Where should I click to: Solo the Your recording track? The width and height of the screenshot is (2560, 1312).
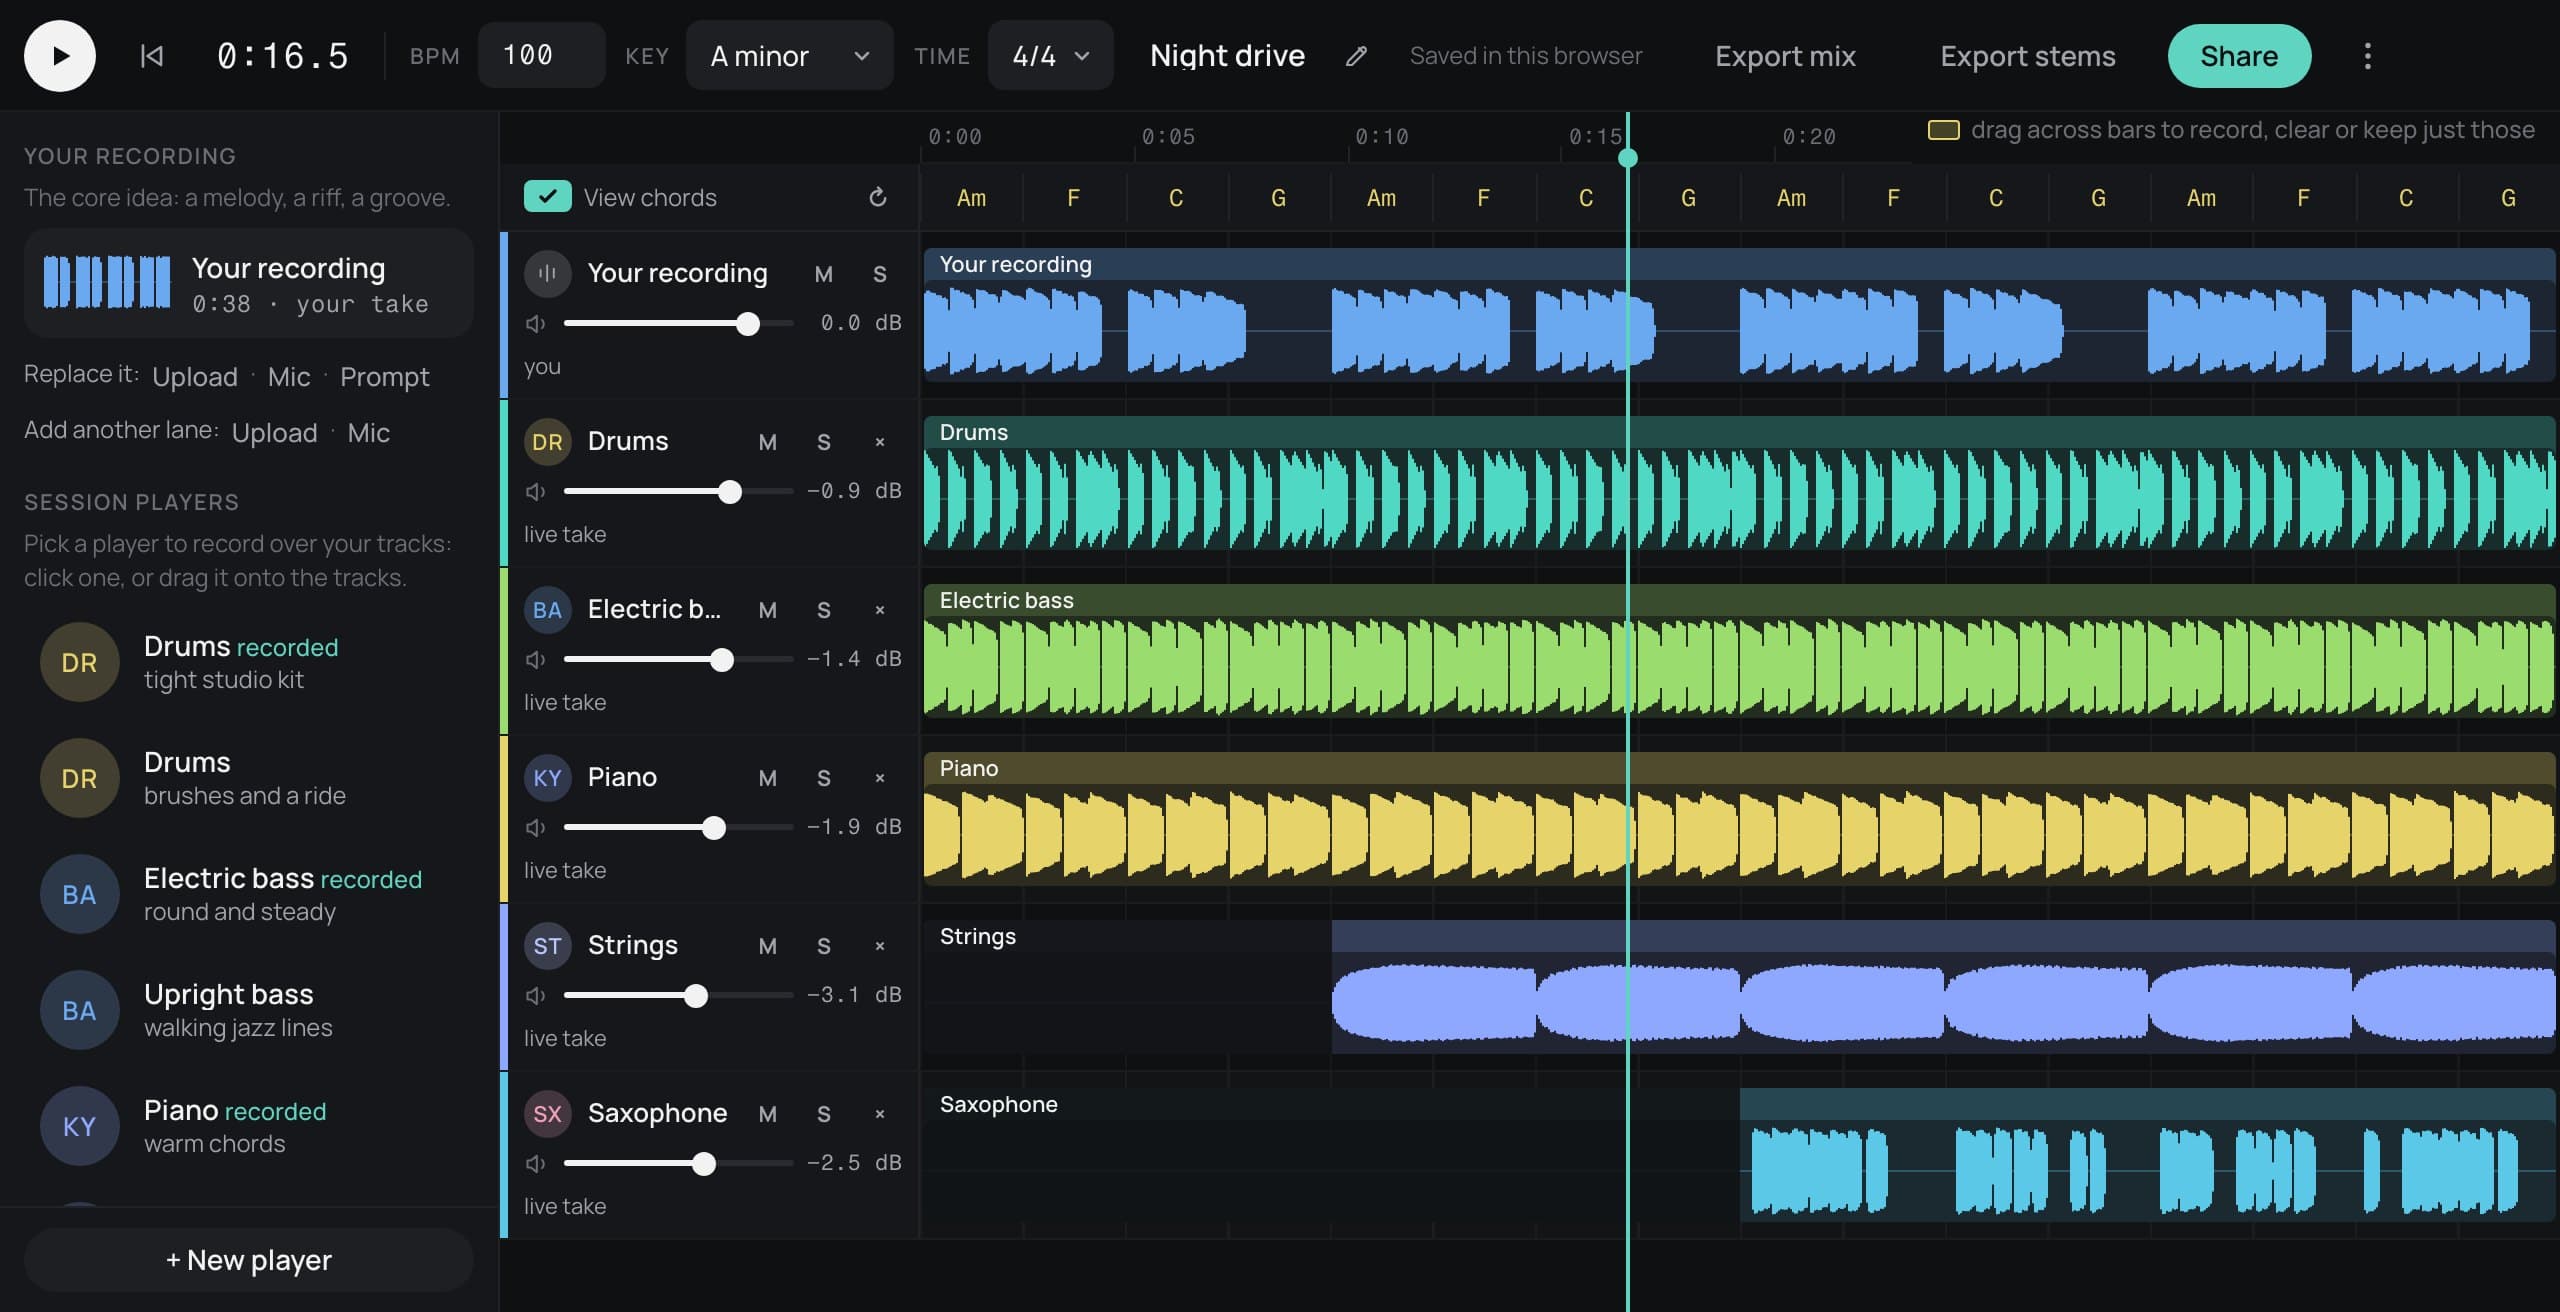pyautogui.click(x=880, y=274)
